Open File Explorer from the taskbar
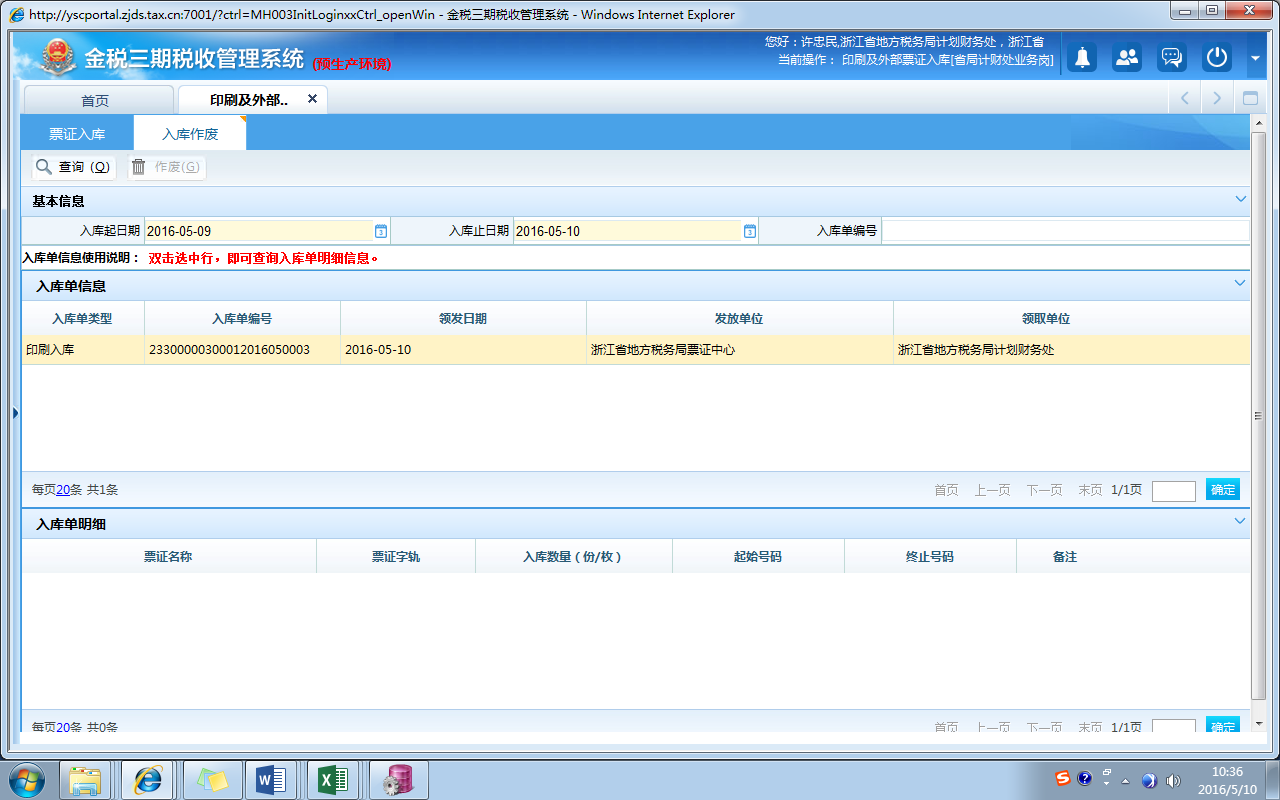Screen dimensions: 1280x800 (86, 780)
